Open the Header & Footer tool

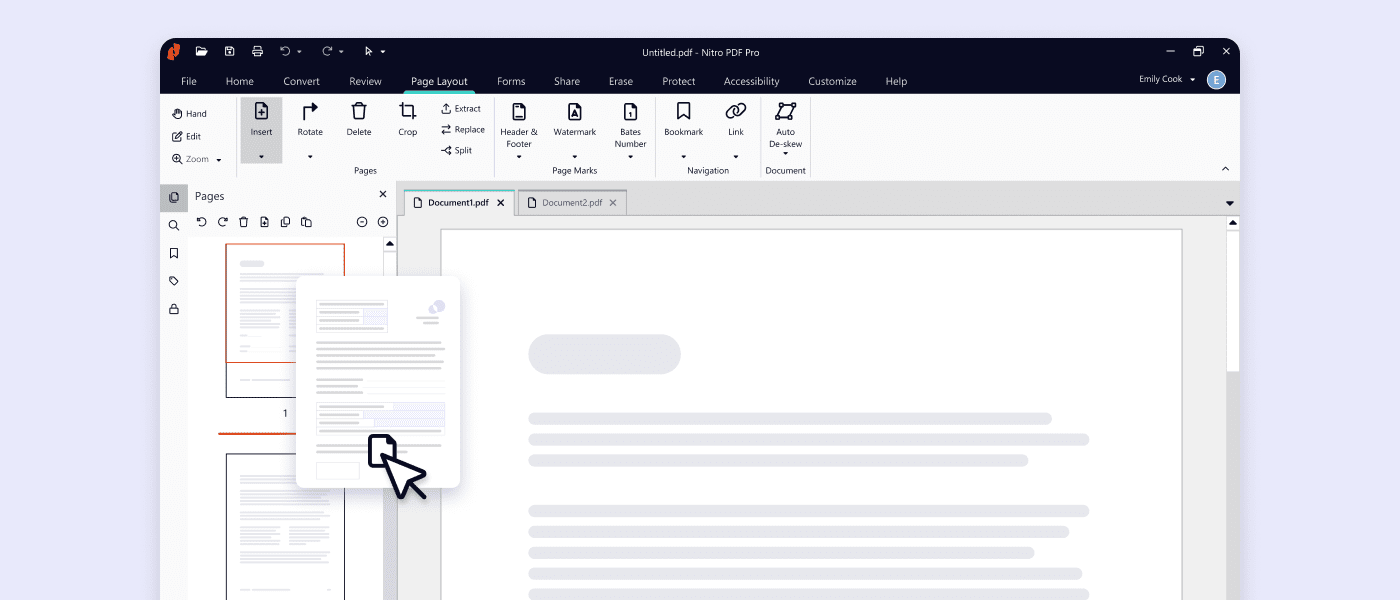point(518,122)
